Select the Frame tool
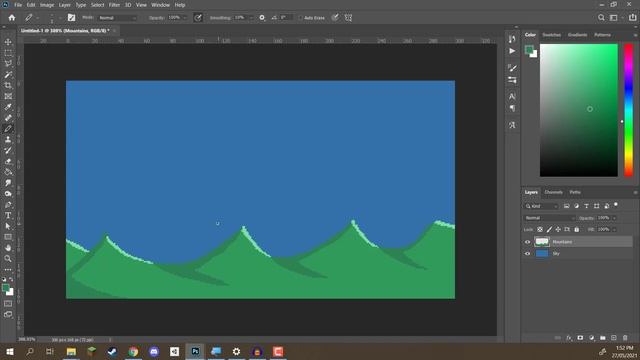Viewport: 640px width, 360px height. point(8,96)
